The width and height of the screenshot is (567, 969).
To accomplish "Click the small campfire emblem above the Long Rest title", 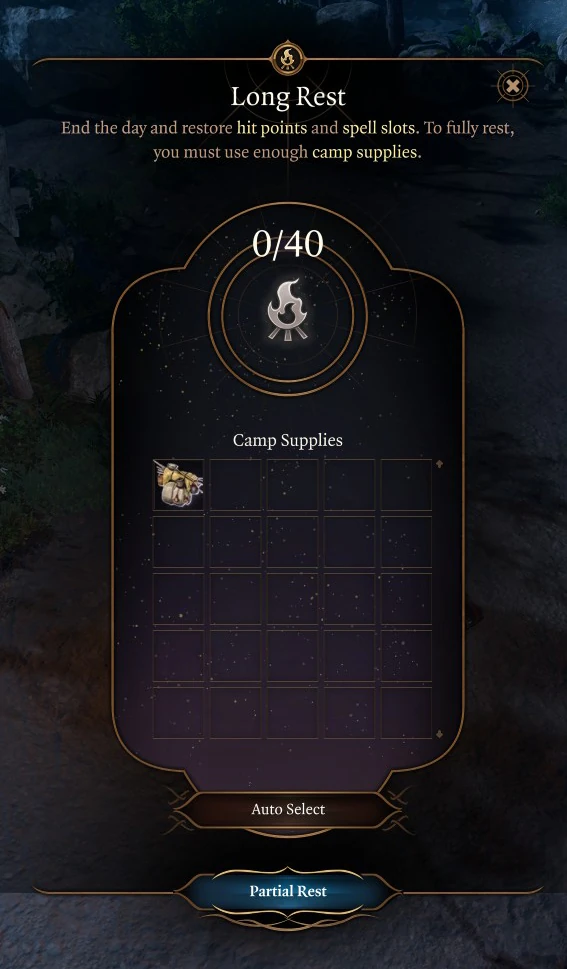I will [288, 59].
